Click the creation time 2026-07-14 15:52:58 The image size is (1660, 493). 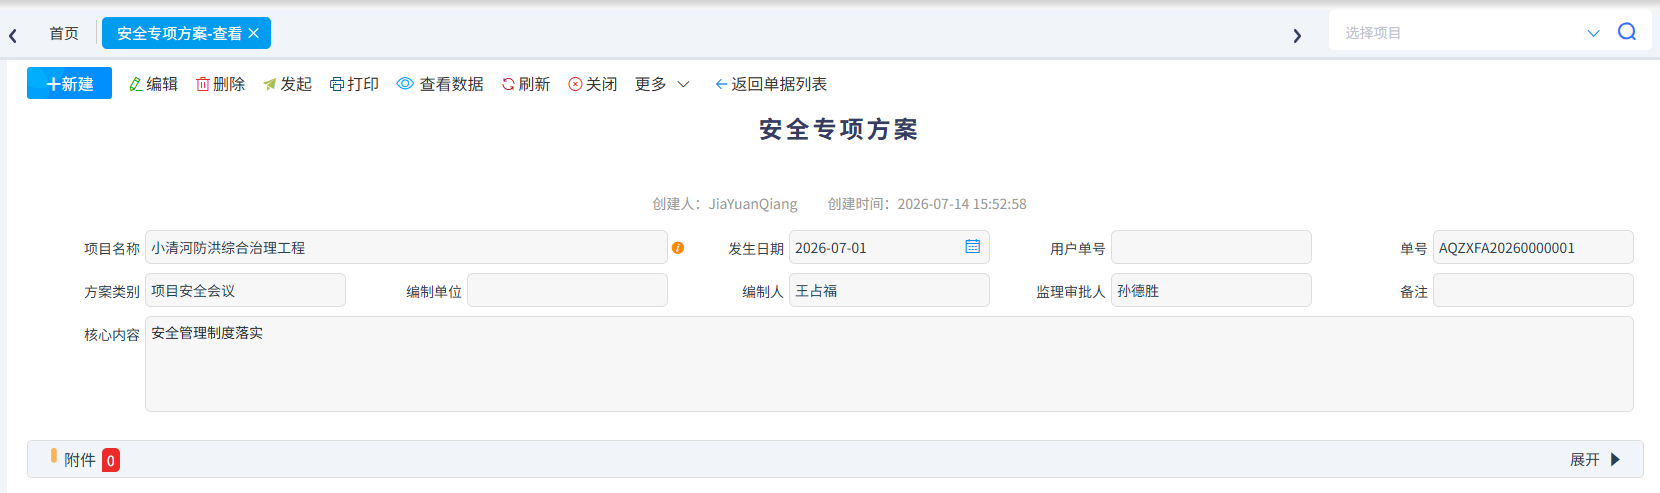[x=962, y=204]
